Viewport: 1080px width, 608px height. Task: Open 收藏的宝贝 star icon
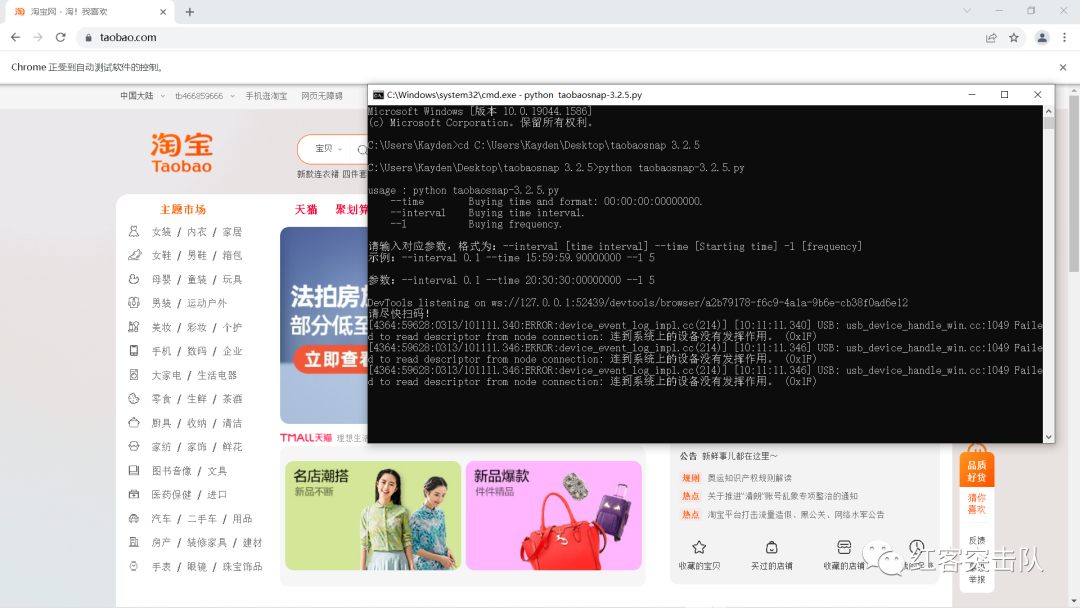pos(699,547)
